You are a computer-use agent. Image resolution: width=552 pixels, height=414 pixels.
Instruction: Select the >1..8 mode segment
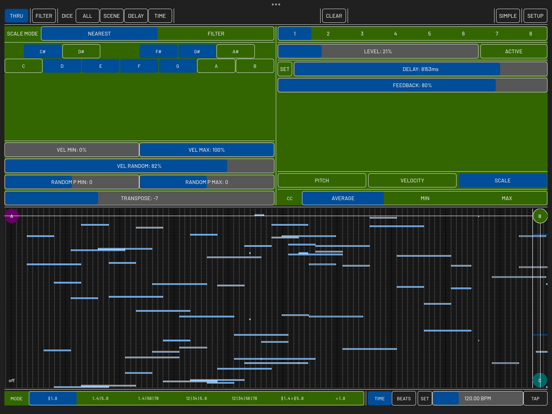[x=340, y=399]
